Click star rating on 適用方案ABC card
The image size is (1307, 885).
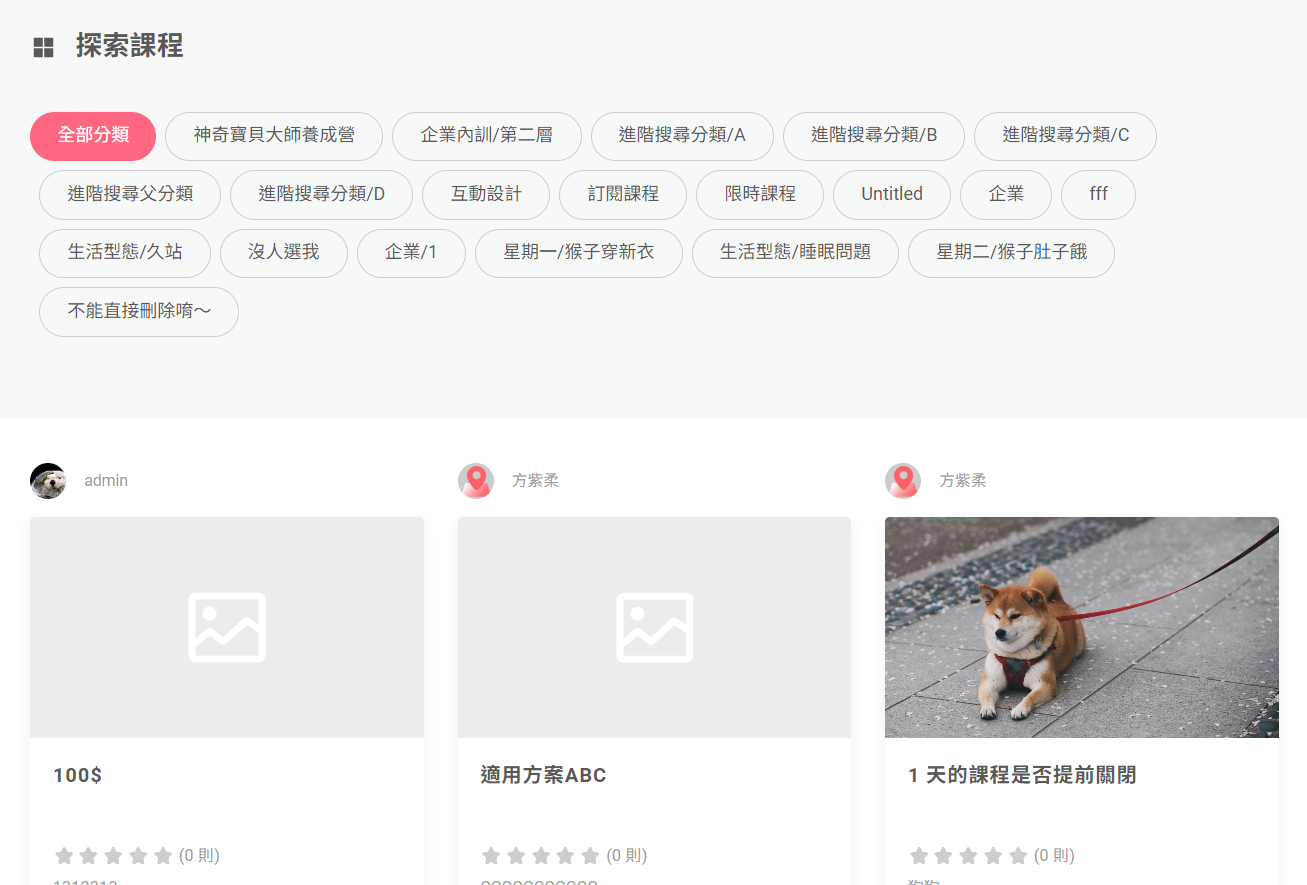coord(541,856)
